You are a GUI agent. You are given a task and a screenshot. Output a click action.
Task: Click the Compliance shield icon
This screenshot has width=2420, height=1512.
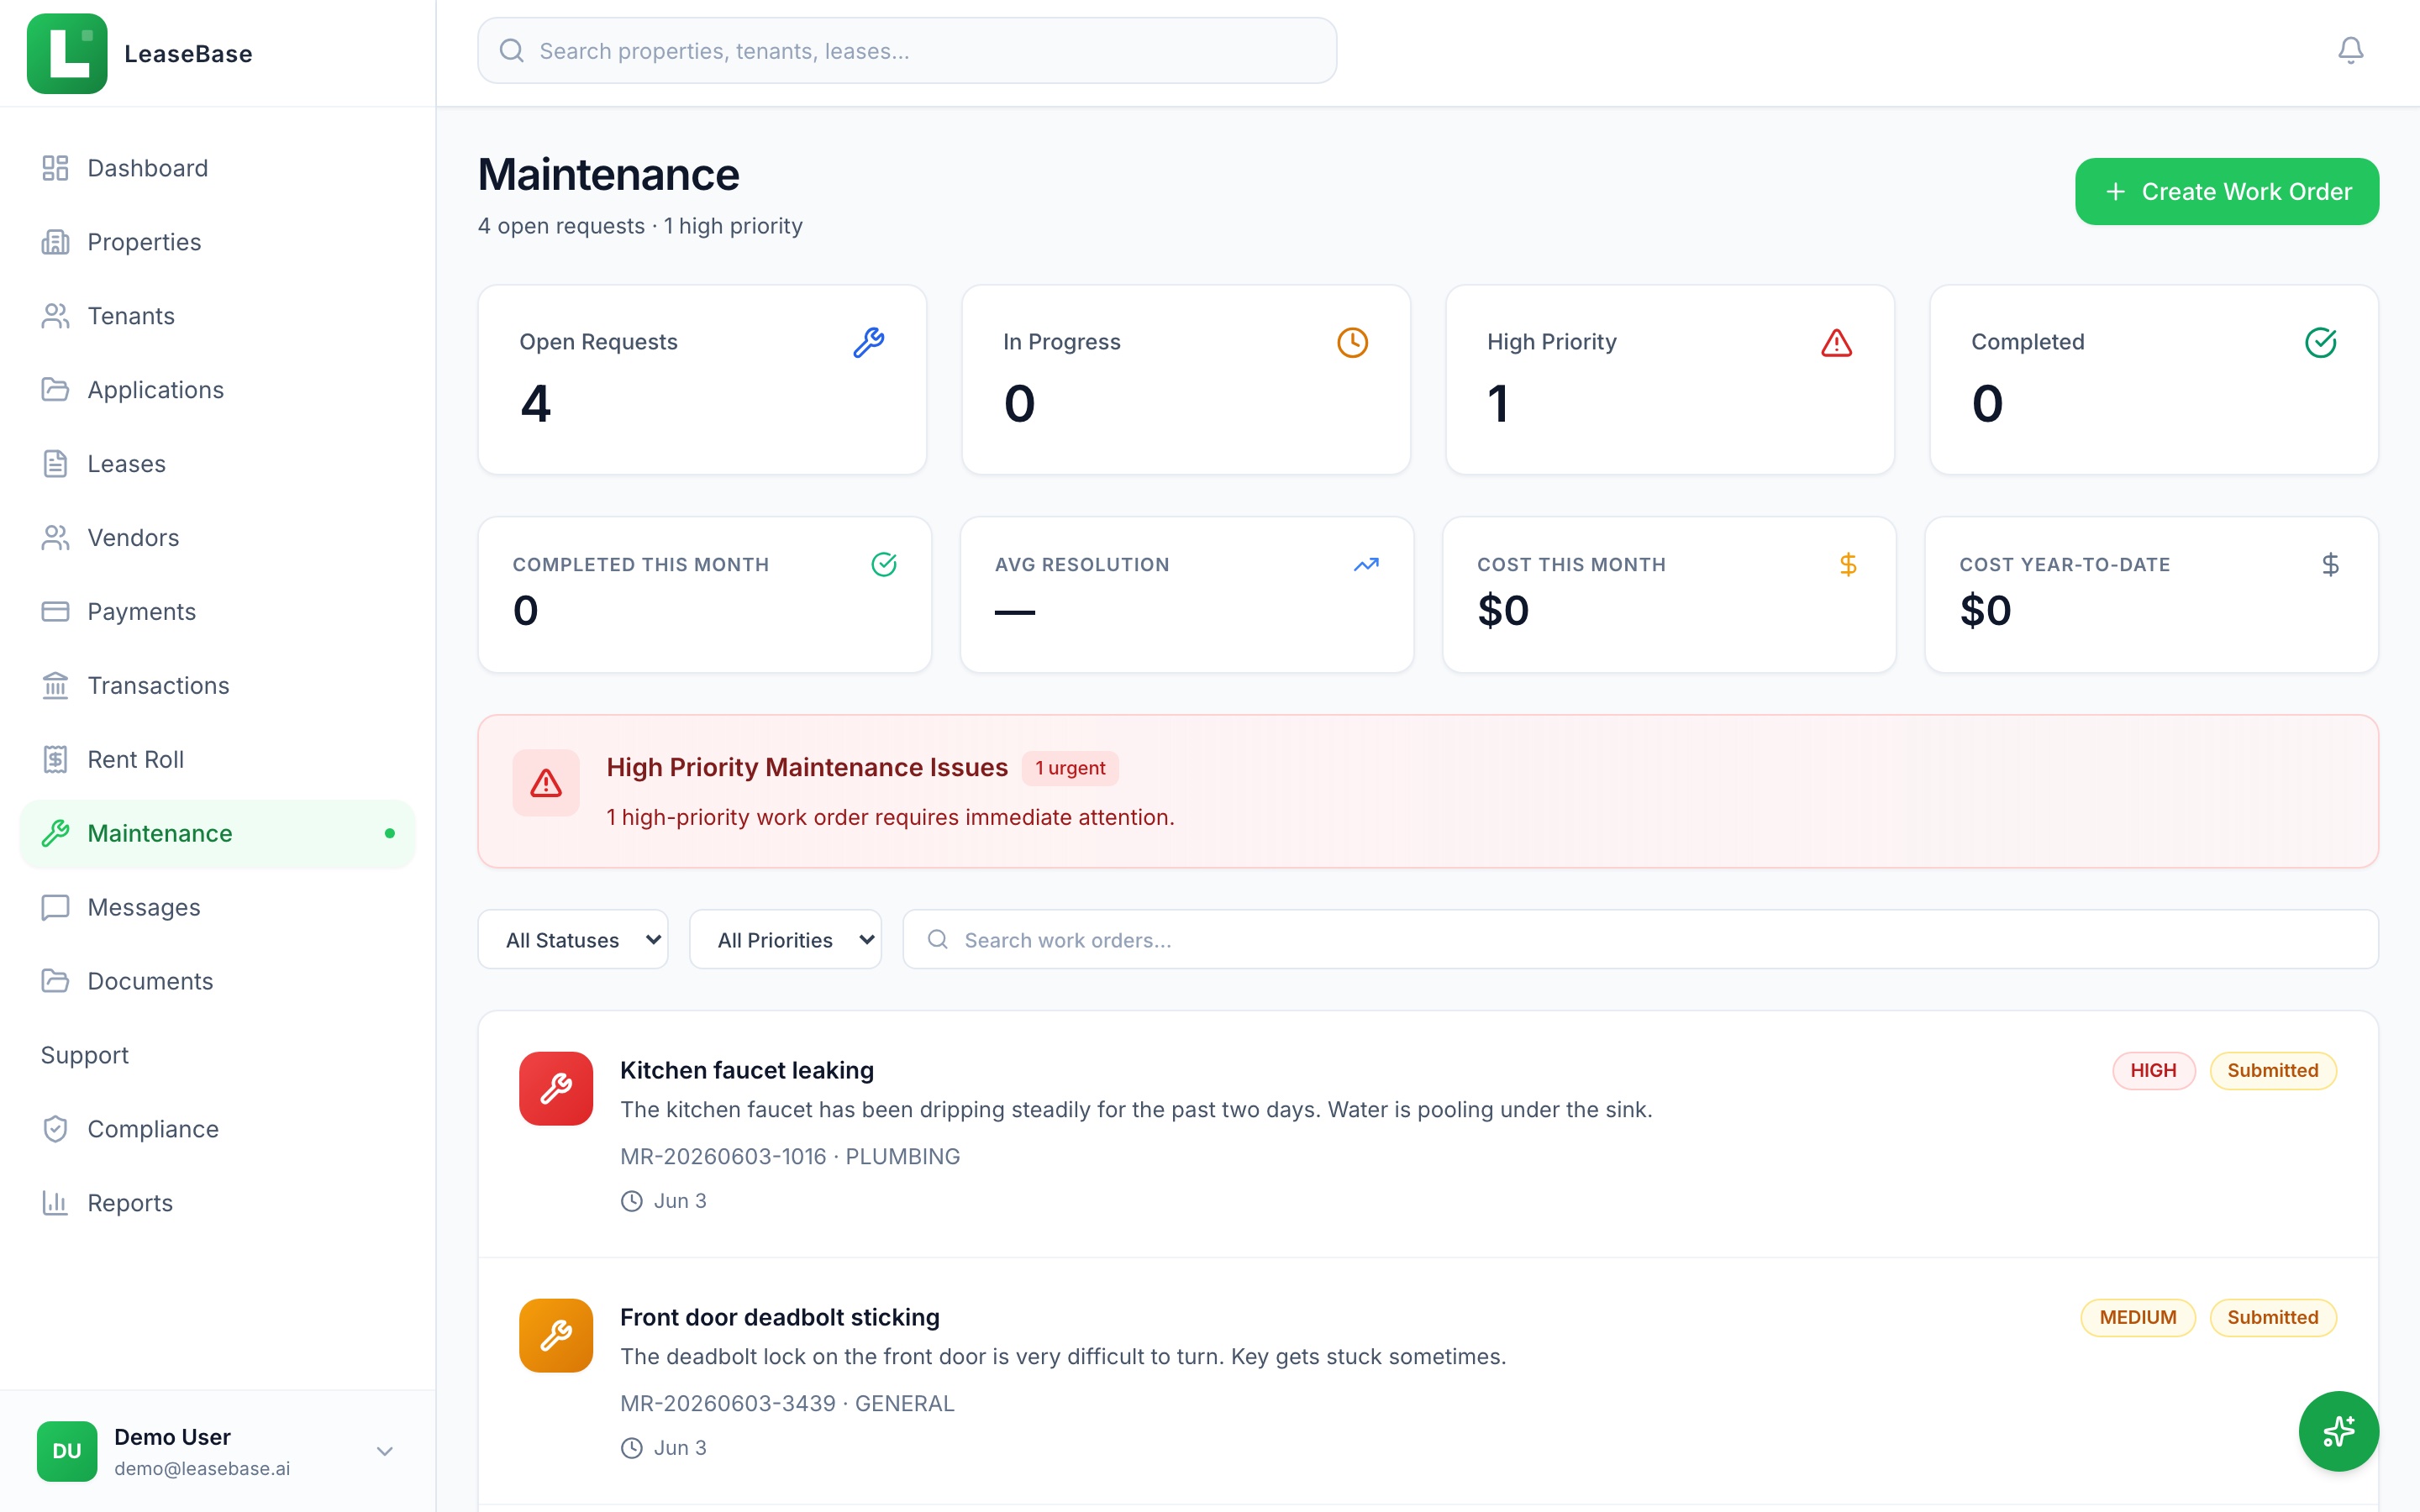pos(55,1129)
